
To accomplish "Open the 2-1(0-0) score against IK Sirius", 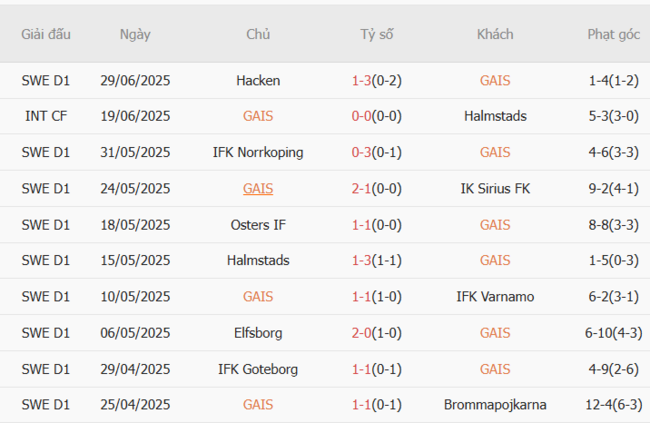I will pyautogui.click(x=376, y=188).
